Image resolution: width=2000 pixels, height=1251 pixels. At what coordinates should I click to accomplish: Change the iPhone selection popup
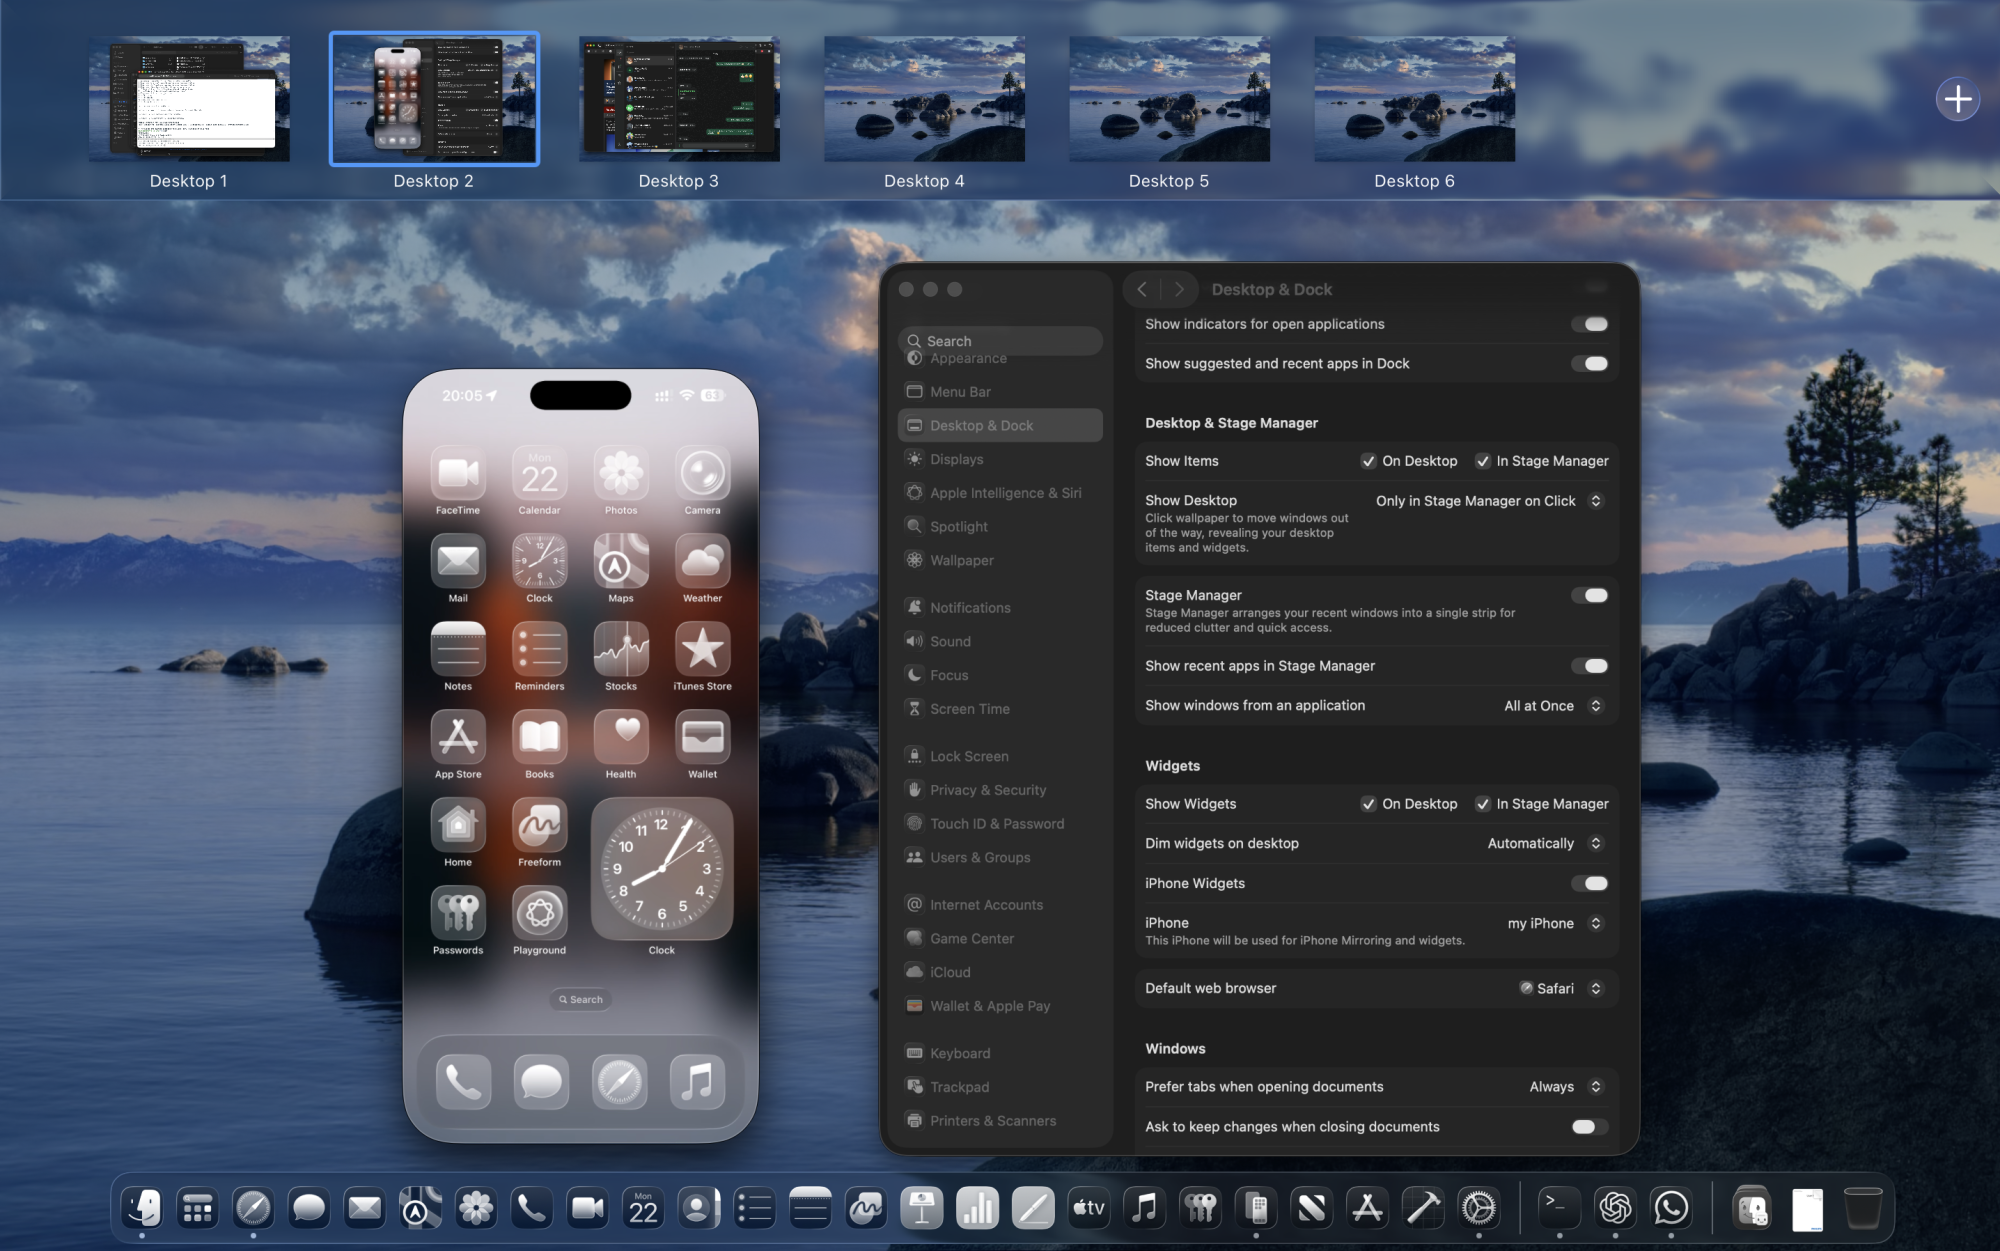1556,923
